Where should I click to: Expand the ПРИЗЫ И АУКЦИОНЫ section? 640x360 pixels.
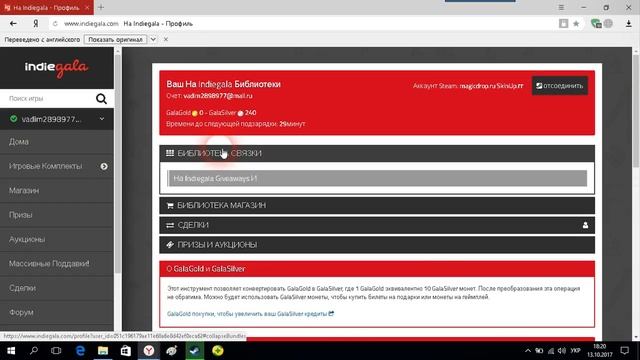tap(377, 244)
